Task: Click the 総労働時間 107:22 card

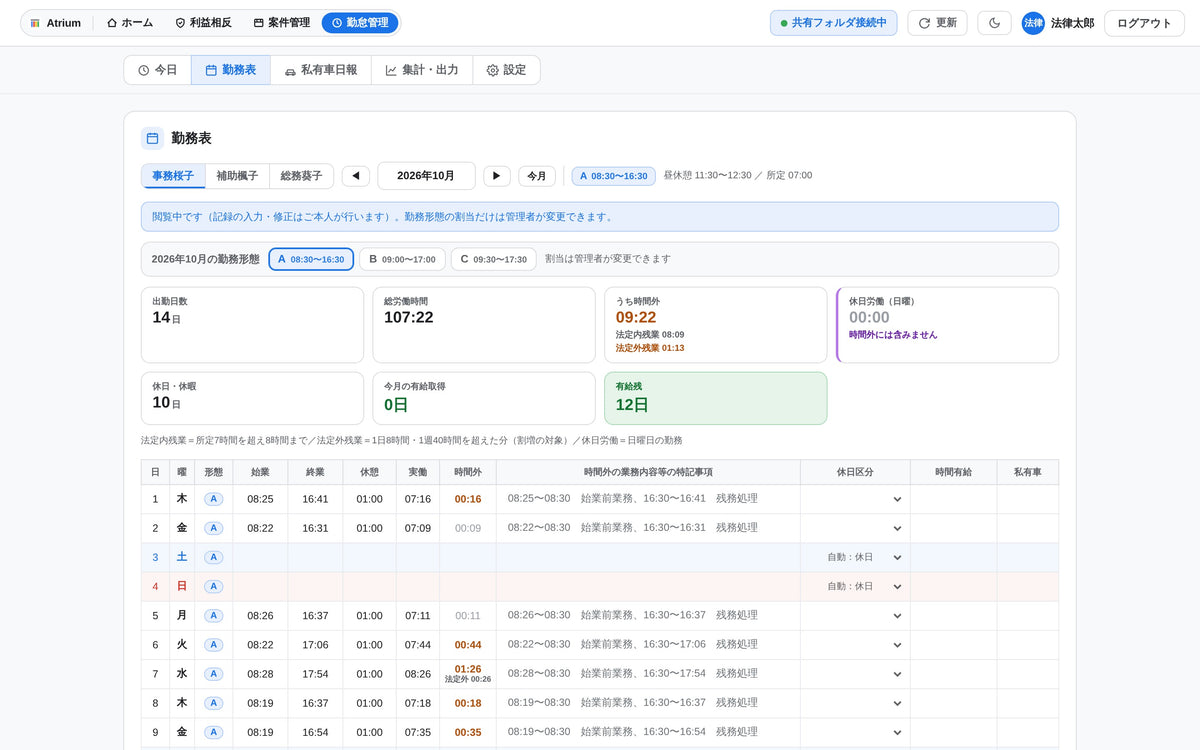Action: tap(484, 325)
